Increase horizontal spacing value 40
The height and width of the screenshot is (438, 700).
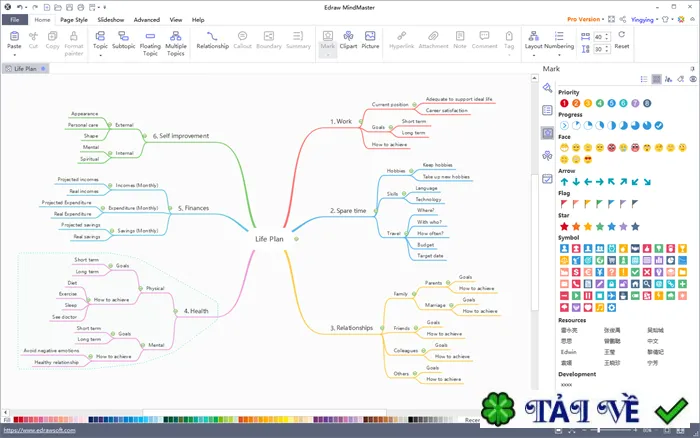click(x=607, y=35)
